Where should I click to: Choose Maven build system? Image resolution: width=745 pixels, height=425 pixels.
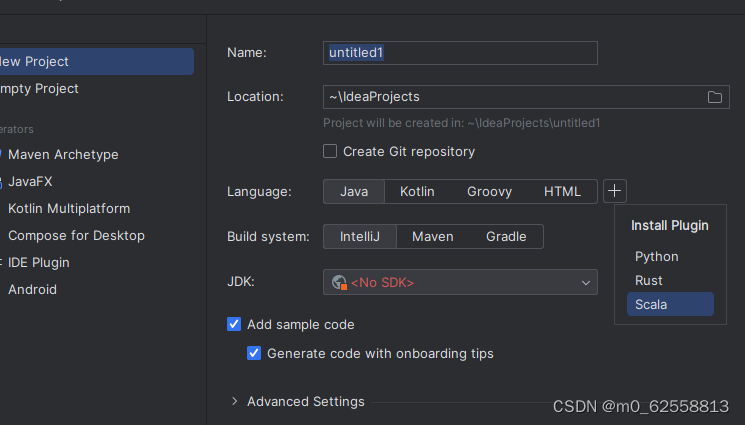pyautogui.click(x=432, y=236)
